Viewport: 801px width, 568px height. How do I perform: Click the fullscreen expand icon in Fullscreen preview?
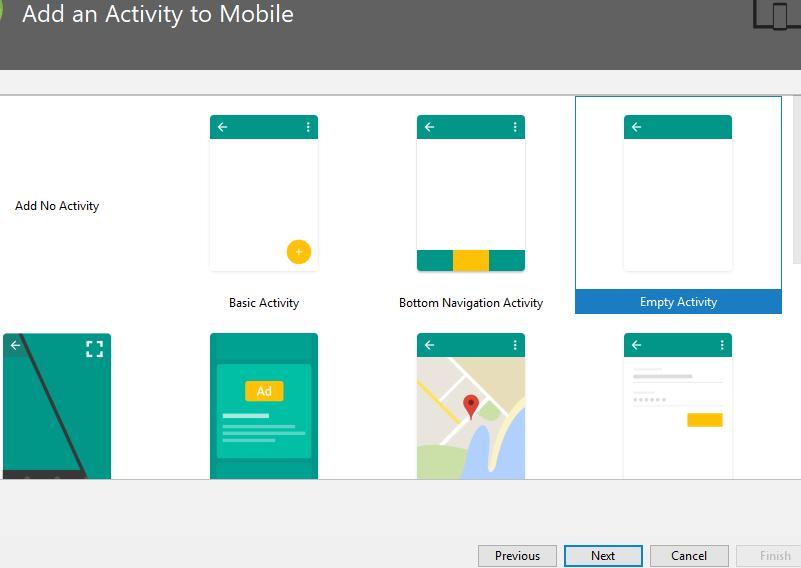click(95, 349)
